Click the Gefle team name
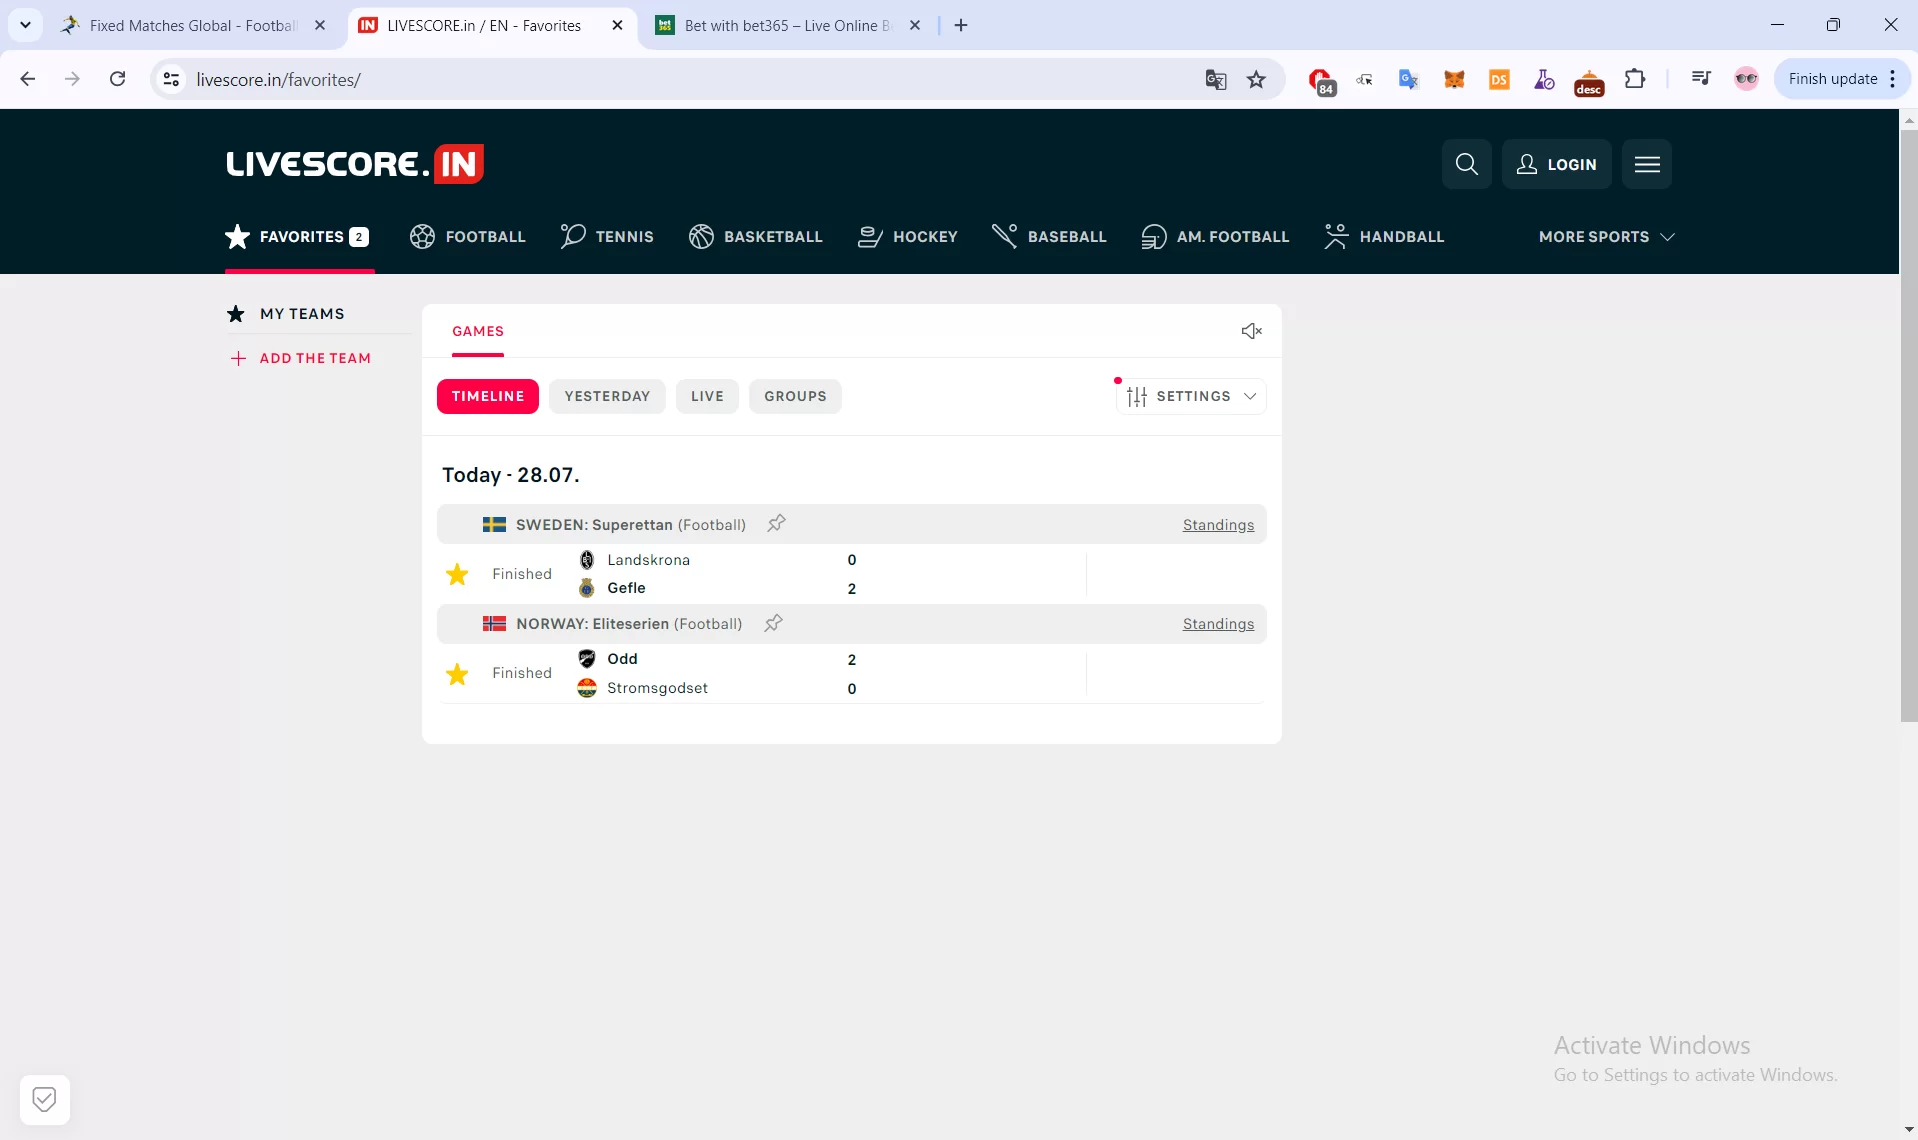Viewport: 1918px width, 1140px height. pos(626,588)
